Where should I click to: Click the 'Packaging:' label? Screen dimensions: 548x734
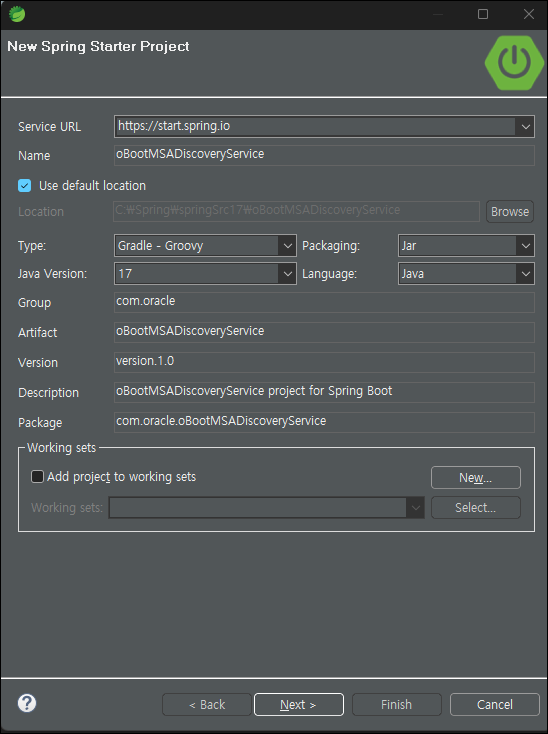tap(331, 246)
